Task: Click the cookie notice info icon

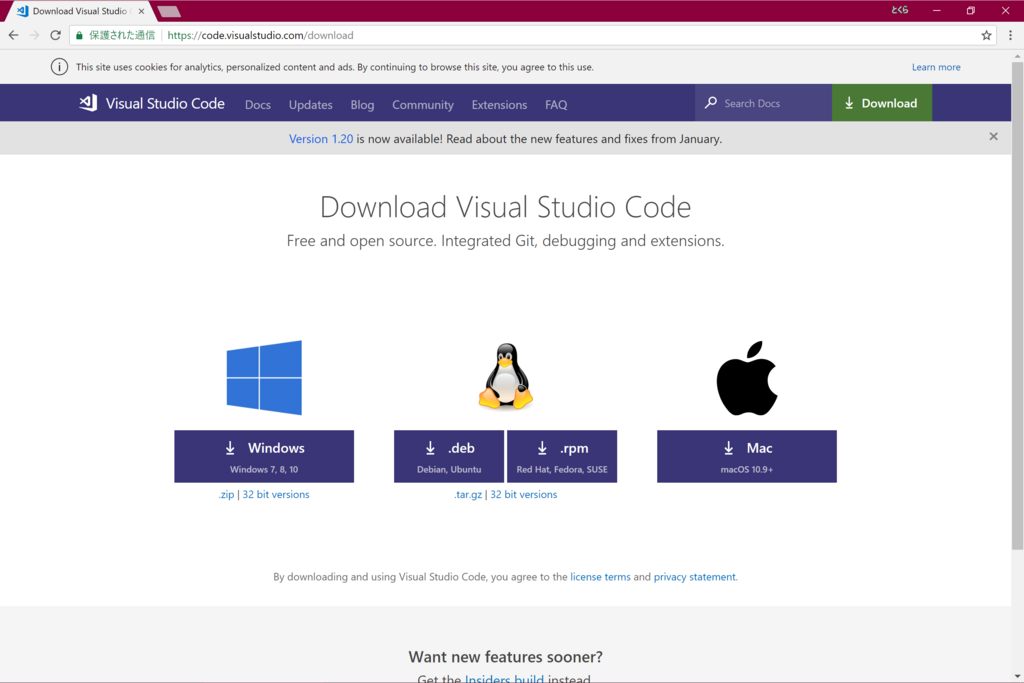Action: [x=59, y=67]
